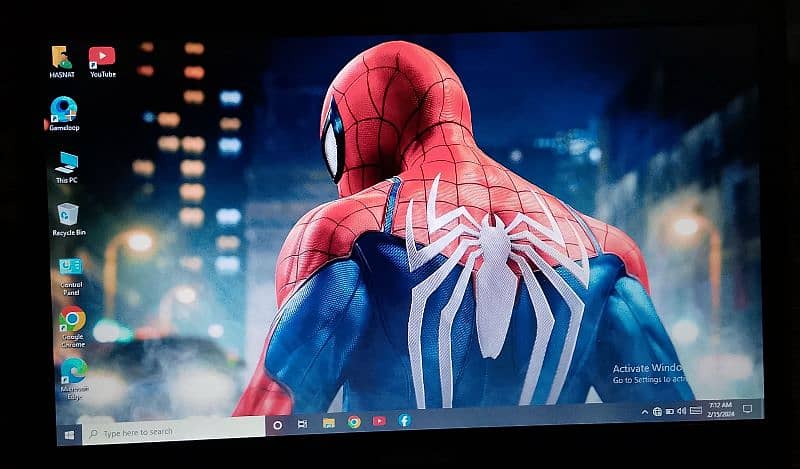Launch Chrome from the taskbar
The width and height of the screenshot is (800, 469).
354,422
